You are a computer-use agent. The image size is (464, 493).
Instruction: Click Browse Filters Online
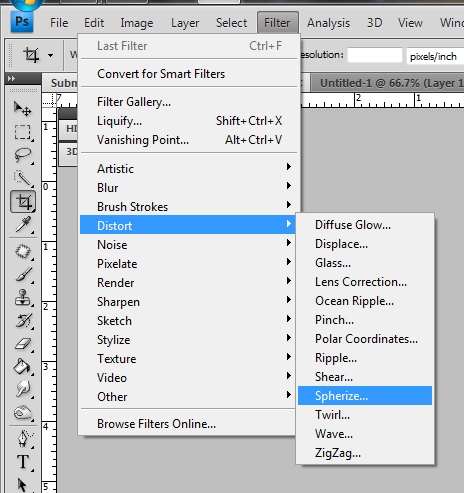[x=188, y=424]
